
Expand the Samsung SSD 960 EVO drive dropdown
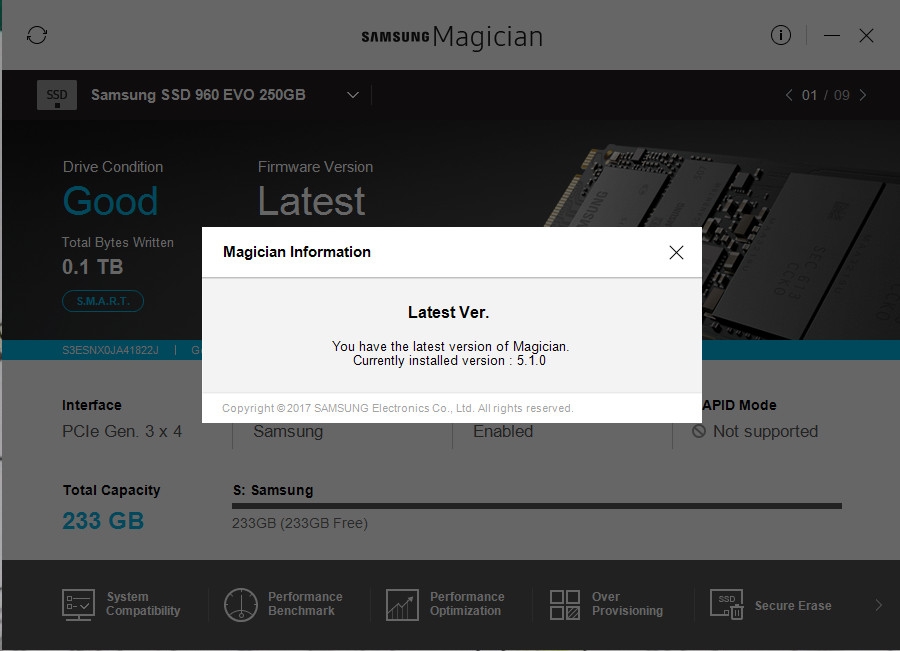tap(353, 95)
